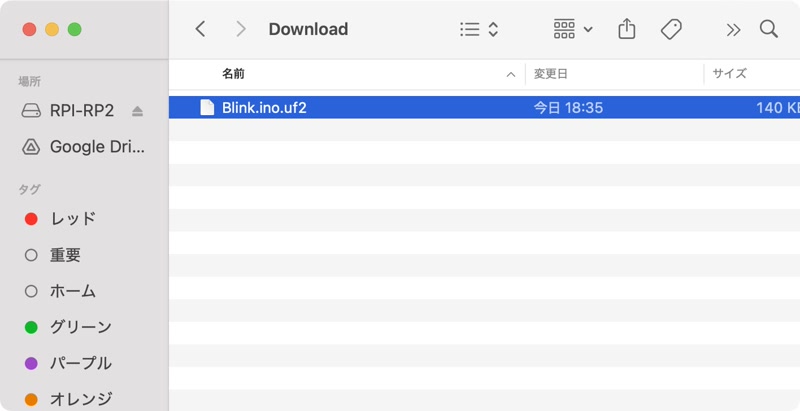Select the Blink.ino.uf2 file row
The image size is (800, 411).
pos(400,107)
